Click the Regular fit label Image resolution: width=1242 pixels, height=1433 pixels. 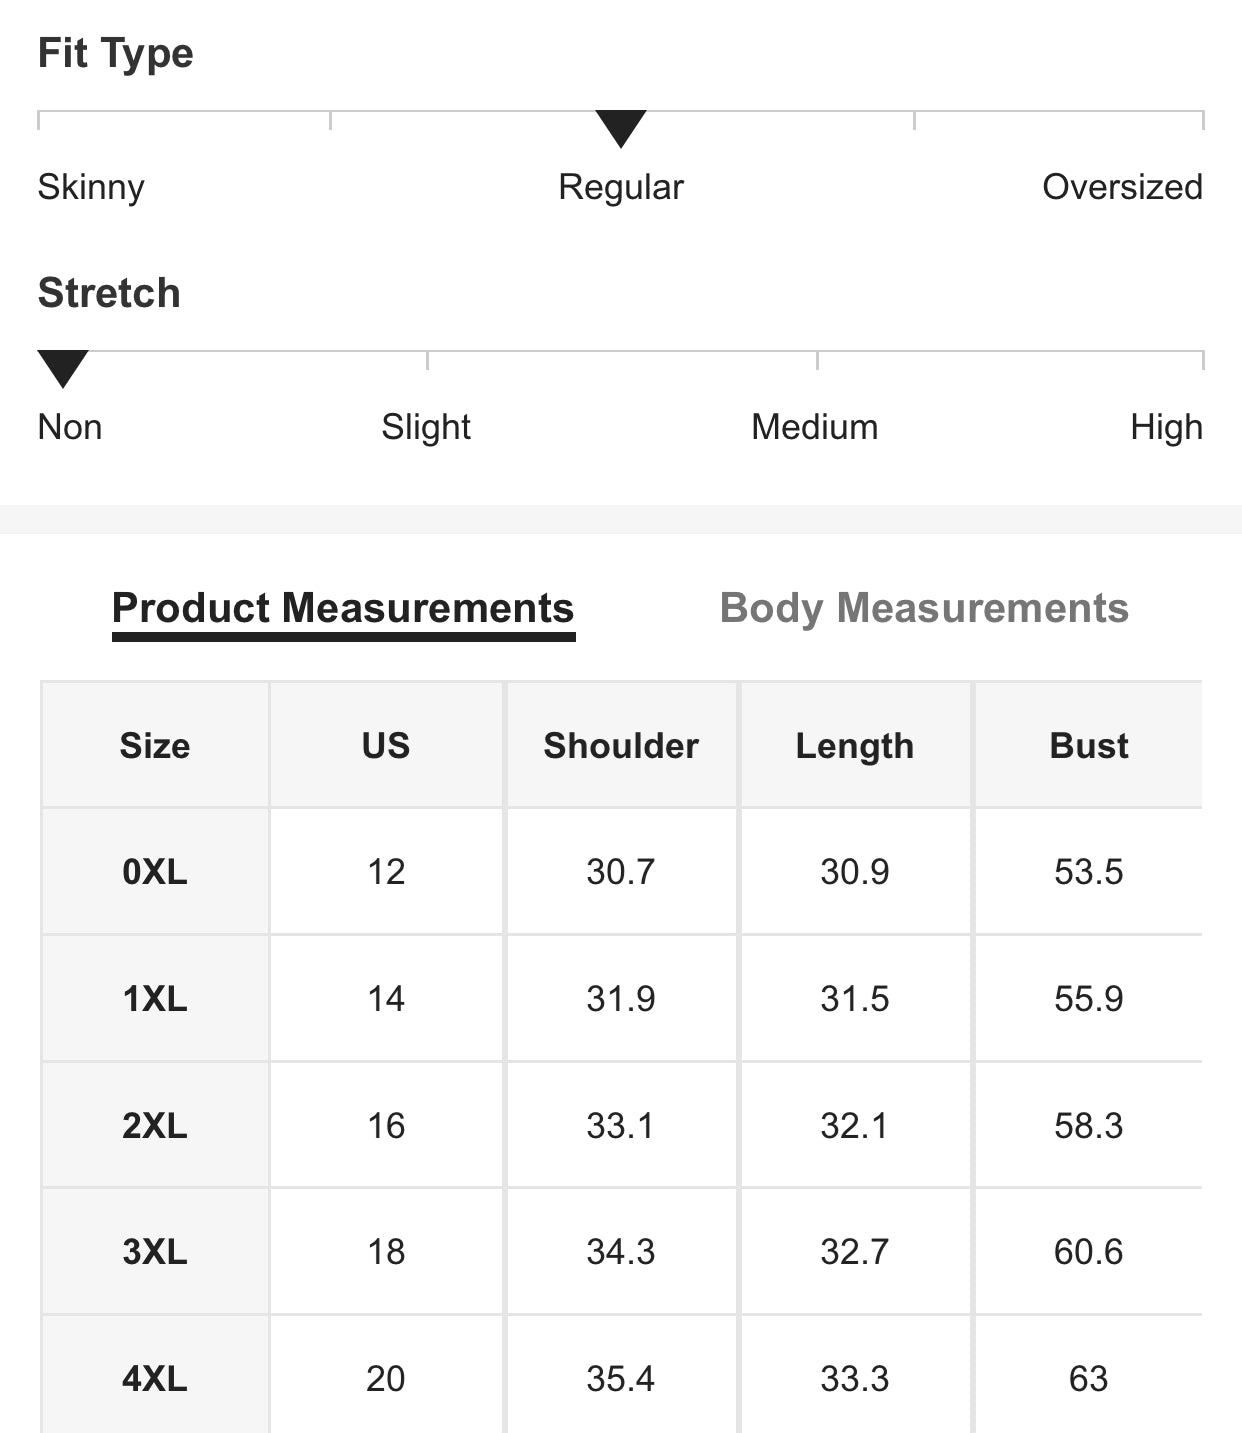click(621, 187)
